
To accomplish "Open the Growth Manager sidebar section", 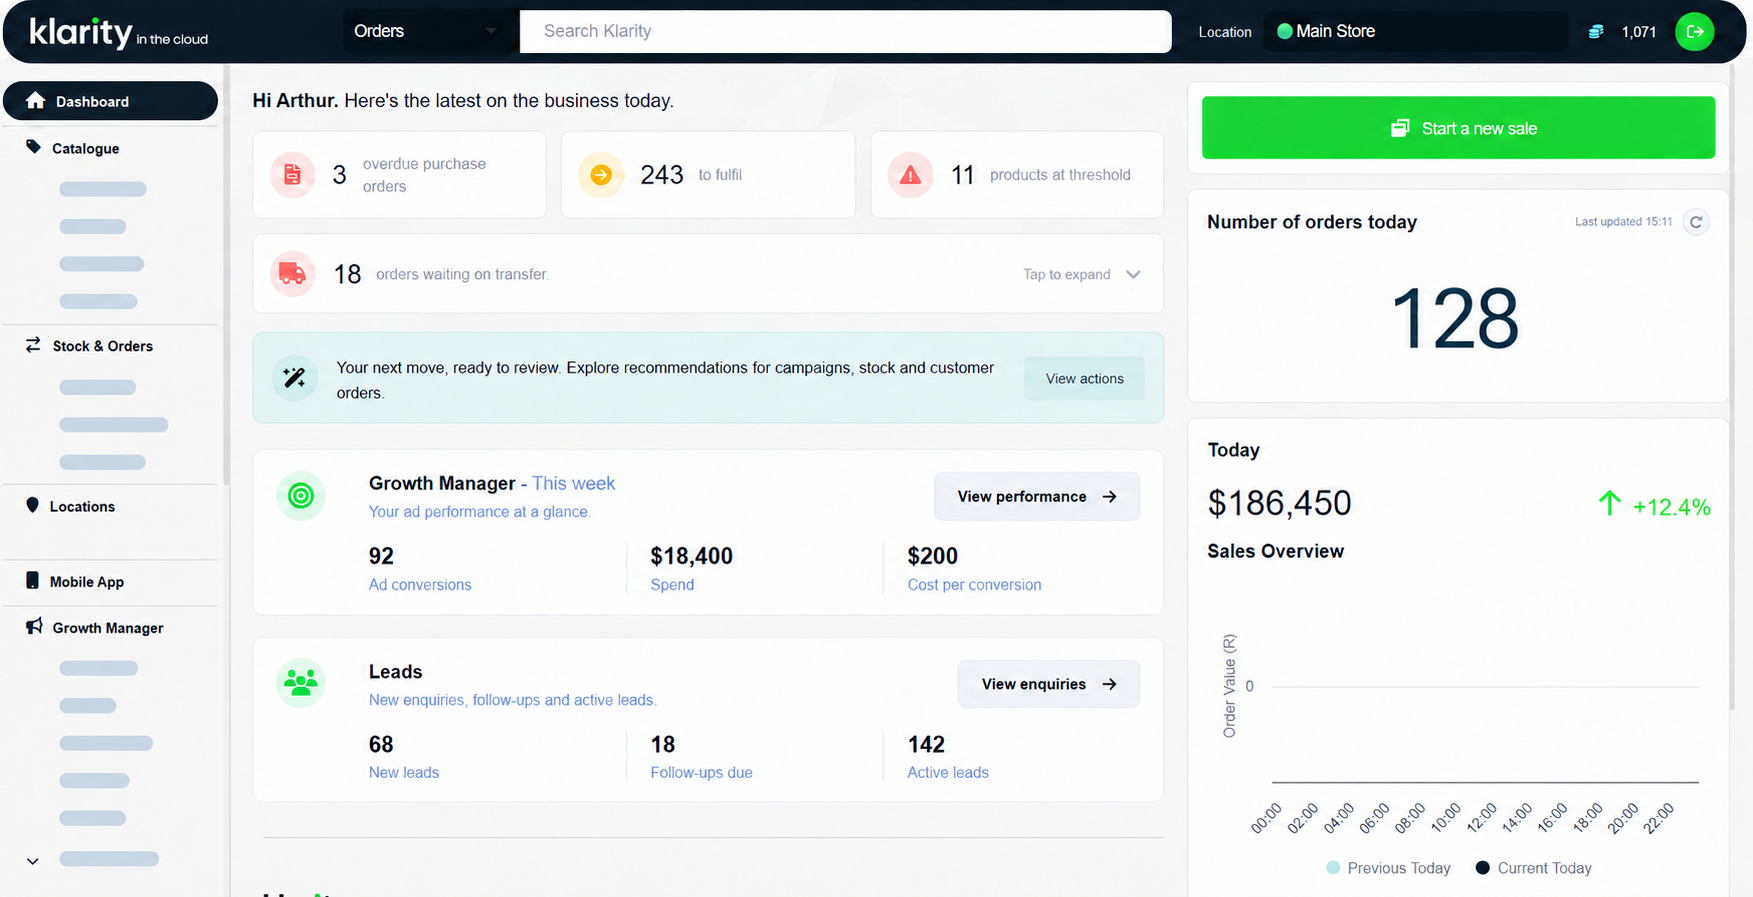I will pyautogui.click(x=110, y=627).
